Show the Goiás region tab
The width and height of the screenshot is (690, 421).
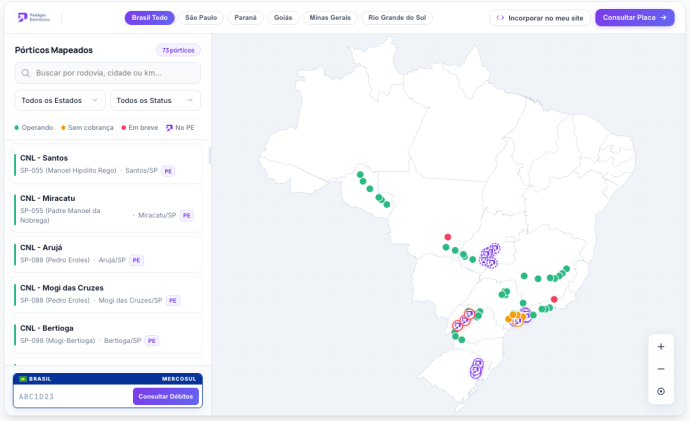pyautogui.click(x=283, y=18)
